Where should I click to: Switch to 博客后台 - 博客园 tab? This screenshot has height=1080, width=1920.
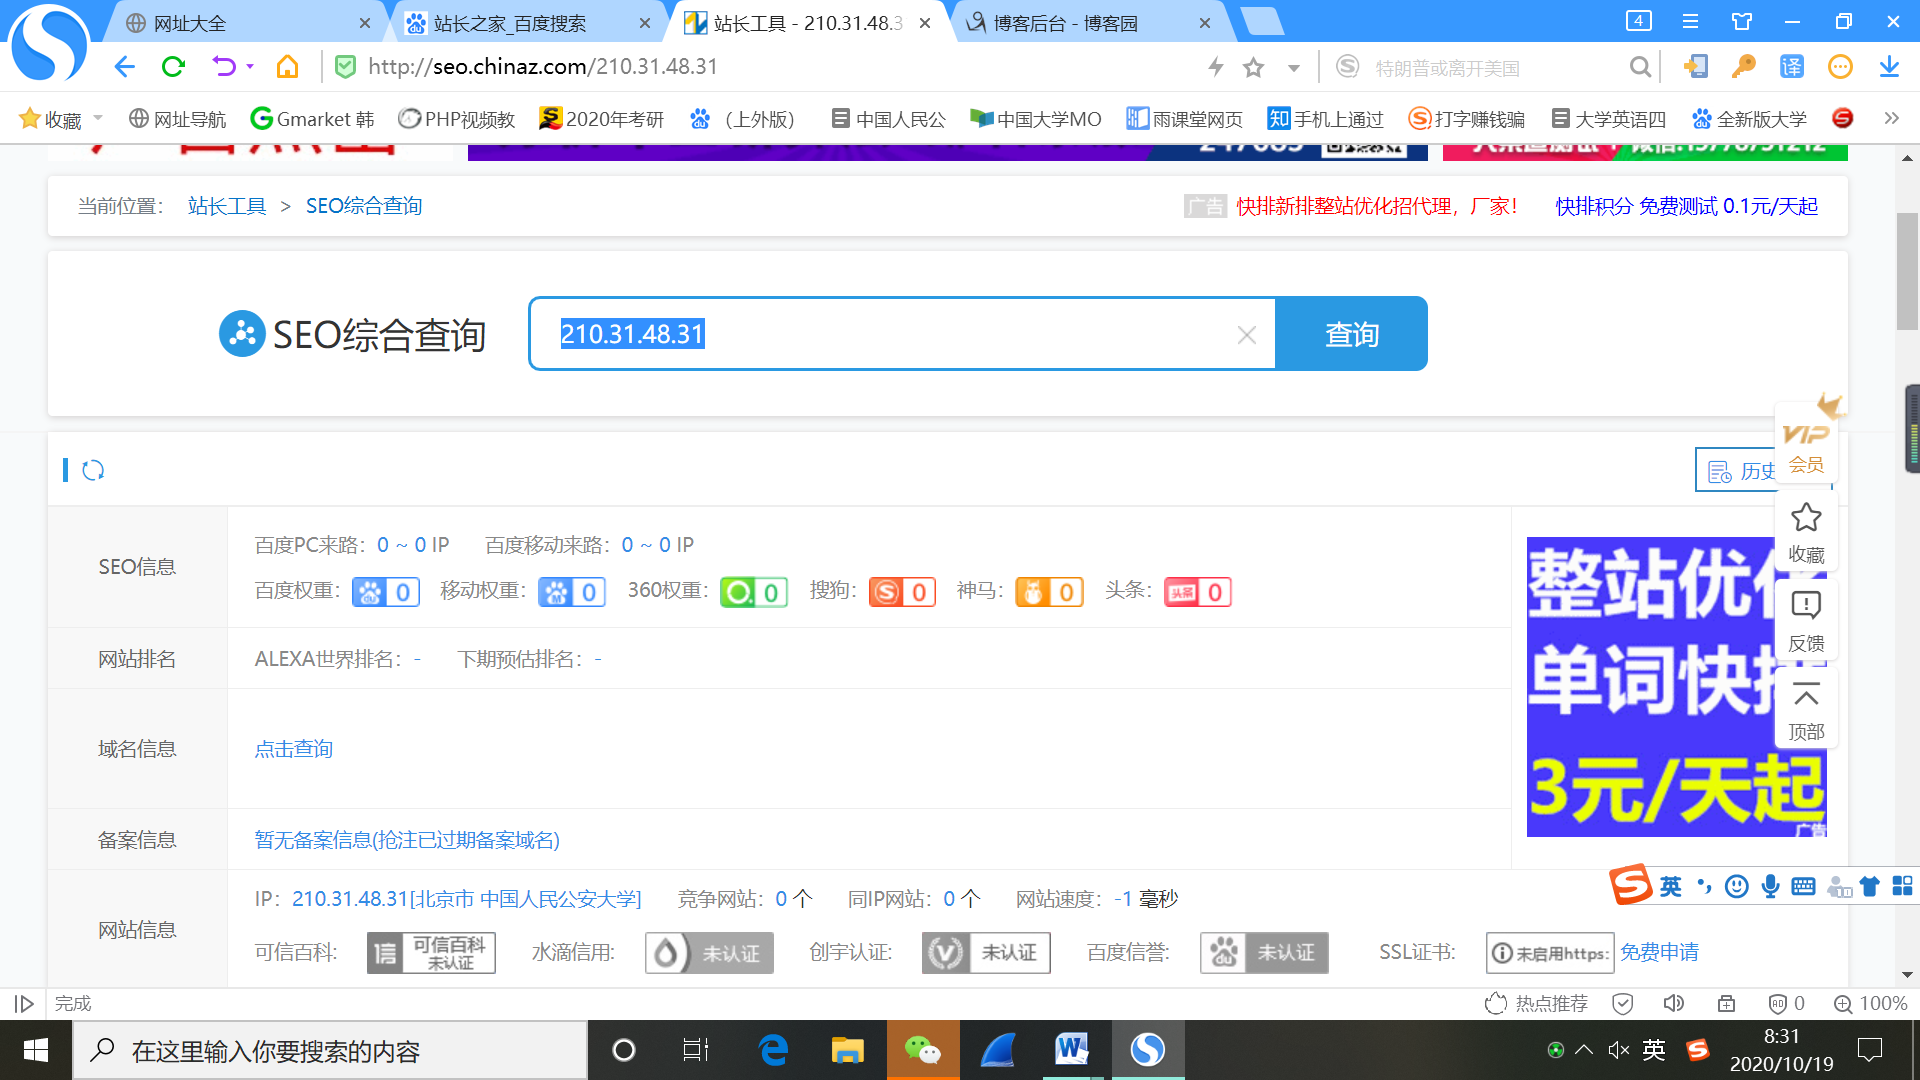pyautogui.click(x=1065, y=23)
